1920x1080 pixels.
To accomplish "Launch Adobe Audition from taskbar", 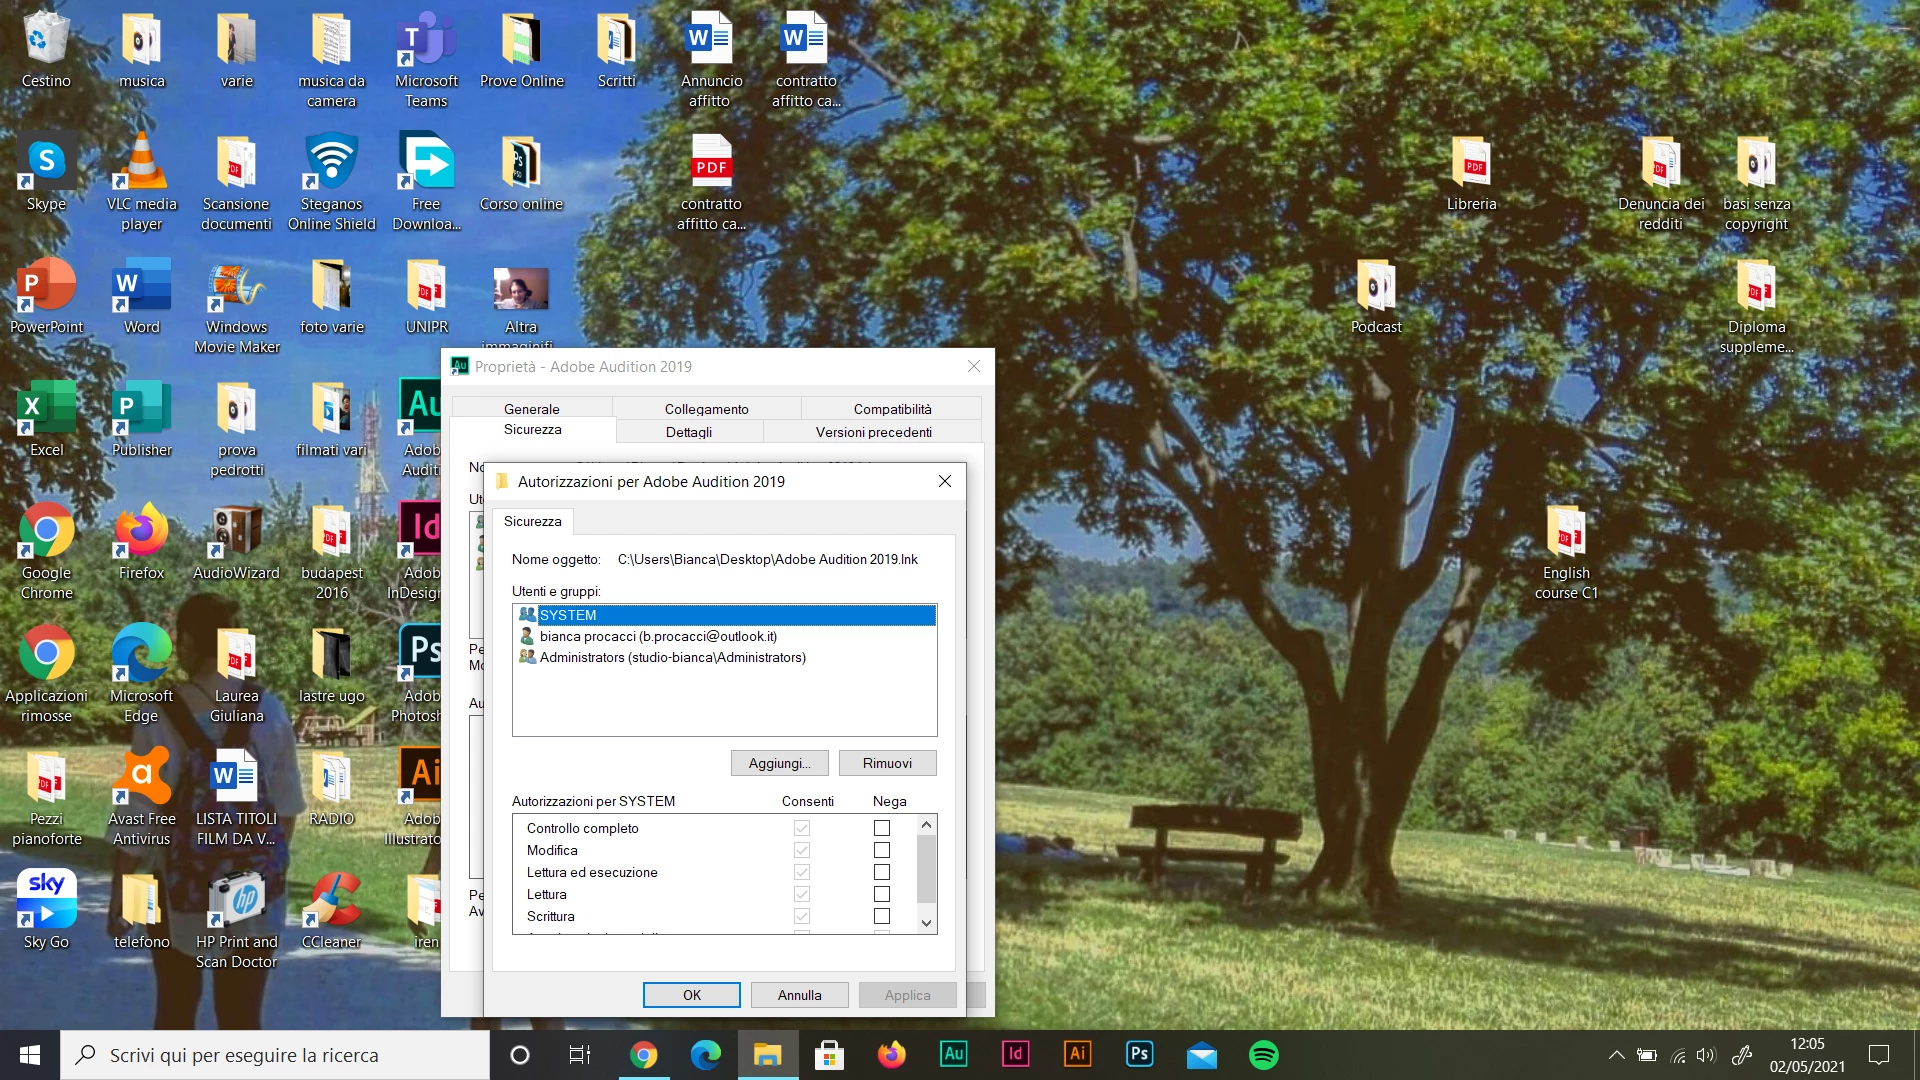I will pos(953,1055).
